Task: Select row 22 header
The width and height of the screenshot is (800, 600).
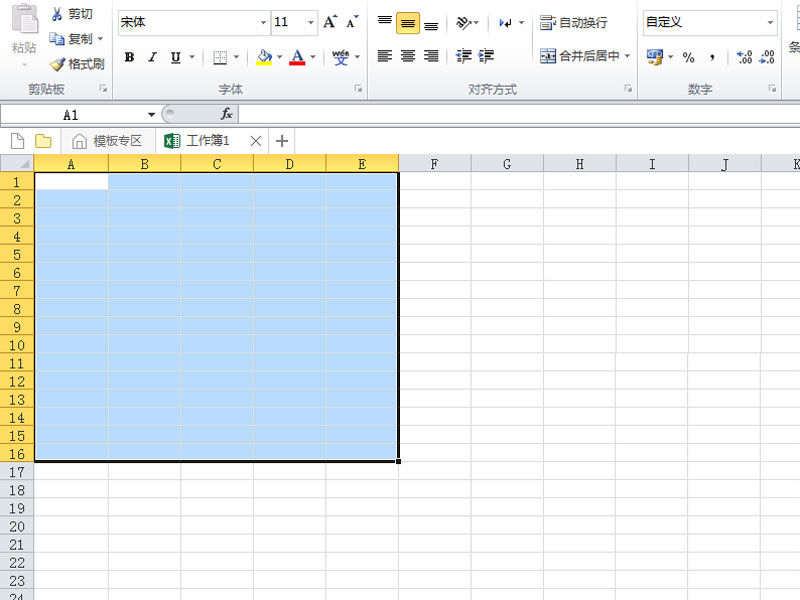Action: (x=17, y=562)
